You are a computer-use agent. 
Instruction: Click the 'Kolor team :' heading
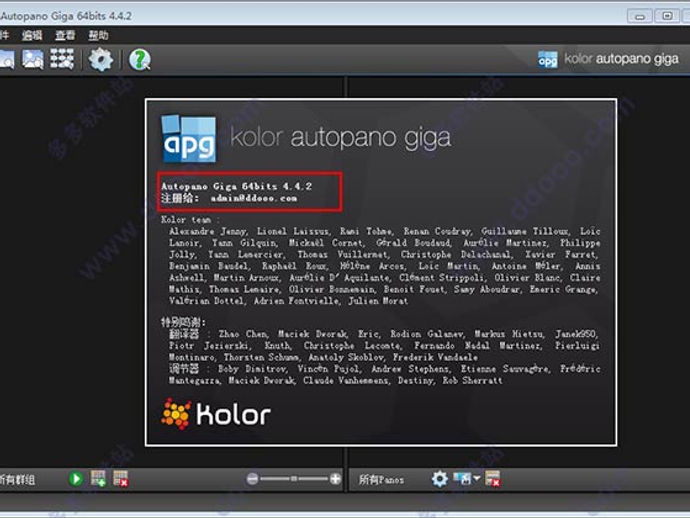[190, 219]
